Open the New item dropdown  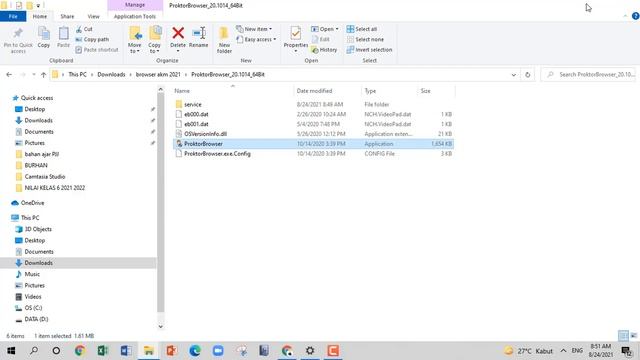[254, 29]
